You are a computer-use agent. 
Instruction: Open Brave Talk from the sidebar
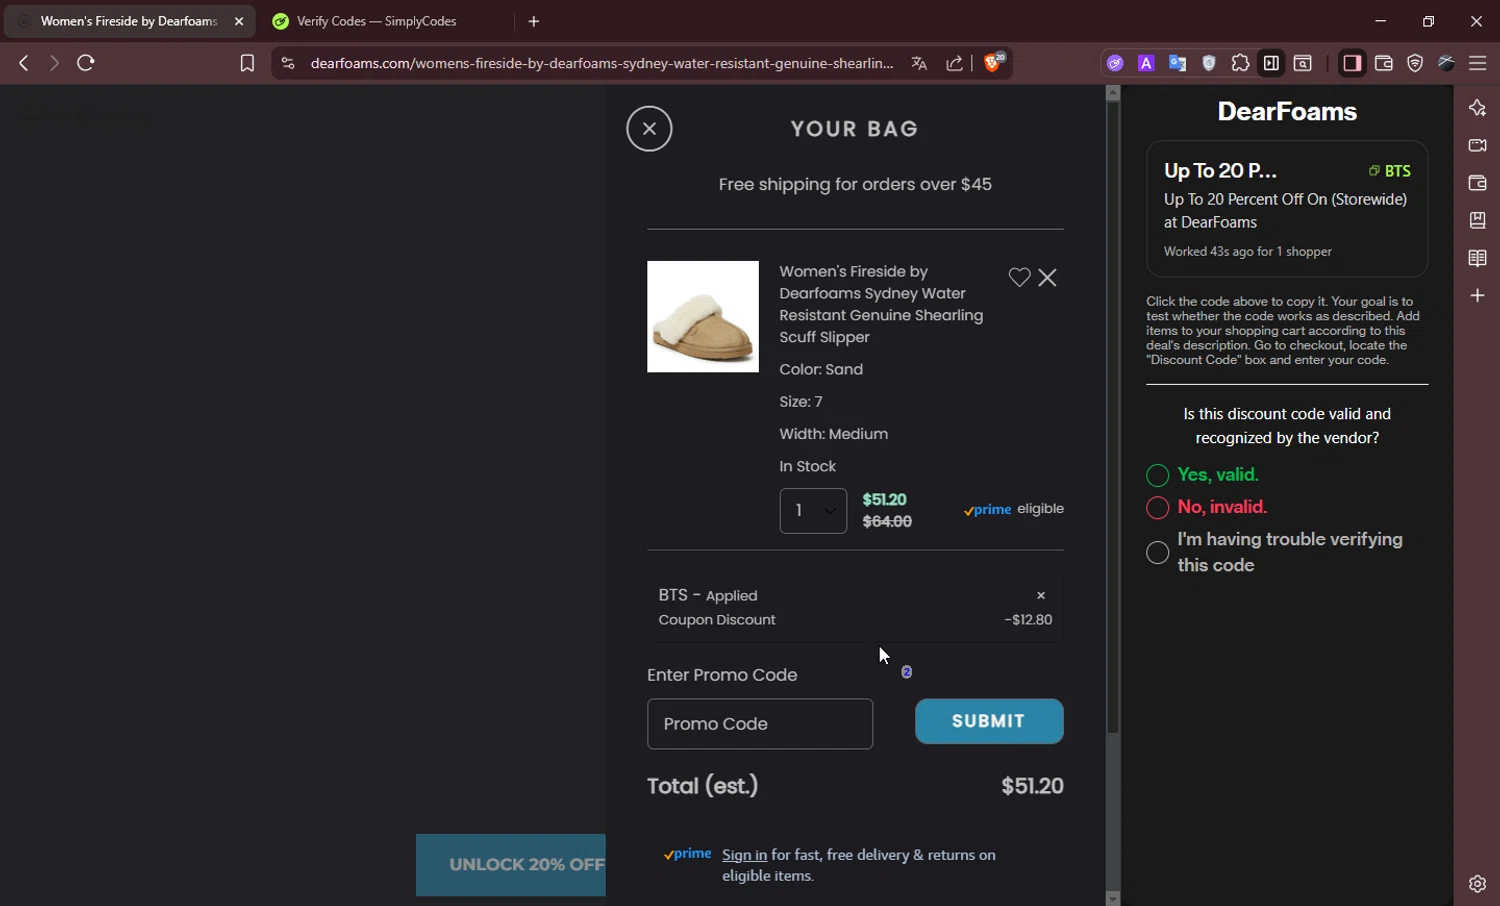(1477, 146)
